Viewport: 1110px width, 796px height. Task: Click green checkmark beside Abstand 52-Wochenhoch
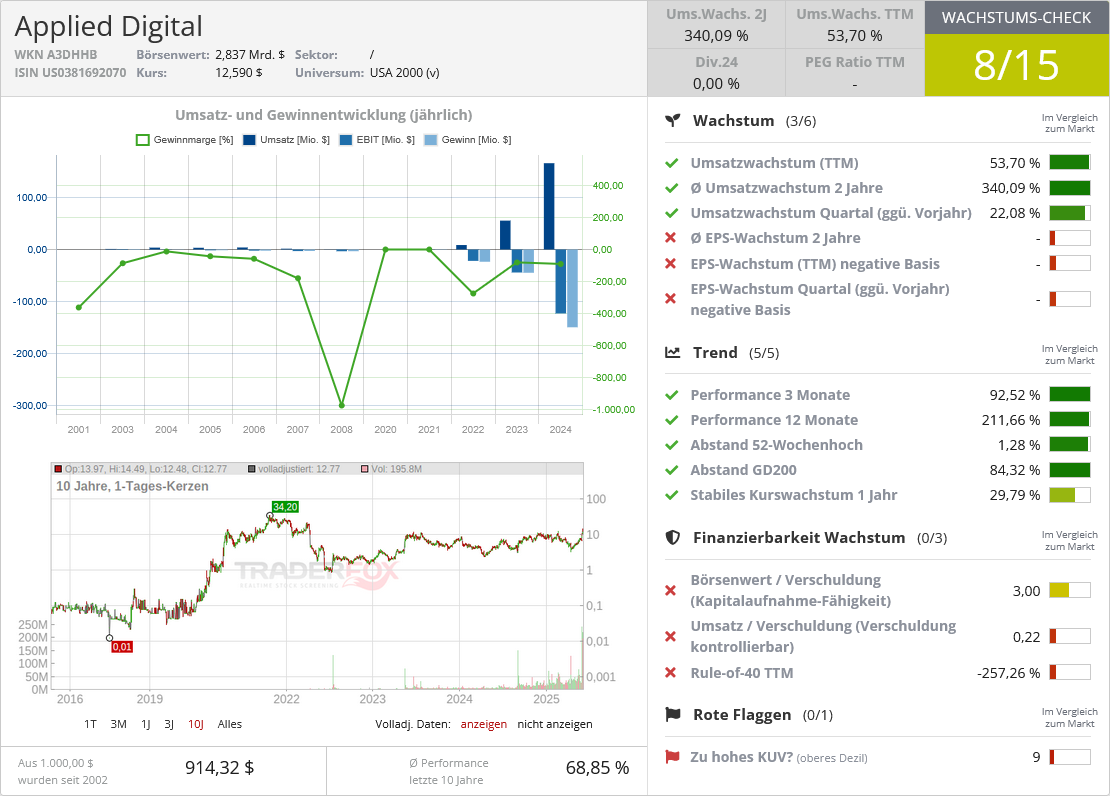[x=671, y=445]
